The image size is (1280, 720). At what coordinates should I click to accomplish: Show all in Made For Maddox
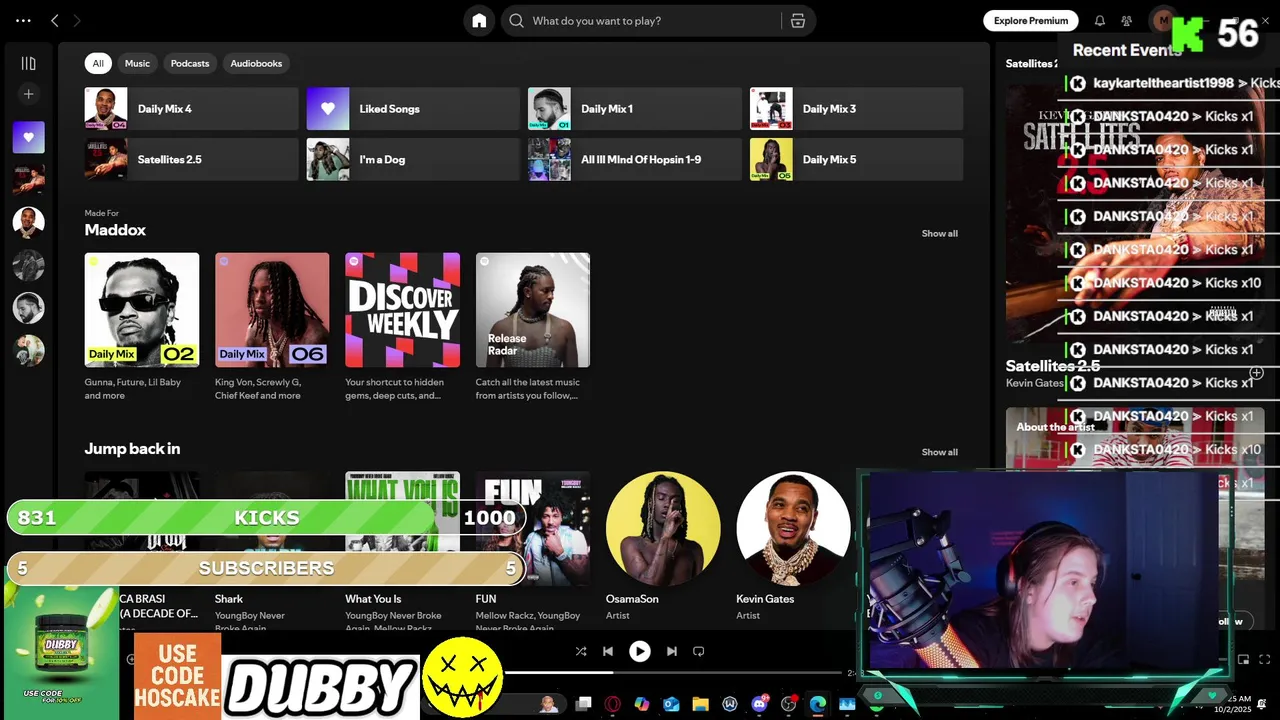click(x=939, y=233)
